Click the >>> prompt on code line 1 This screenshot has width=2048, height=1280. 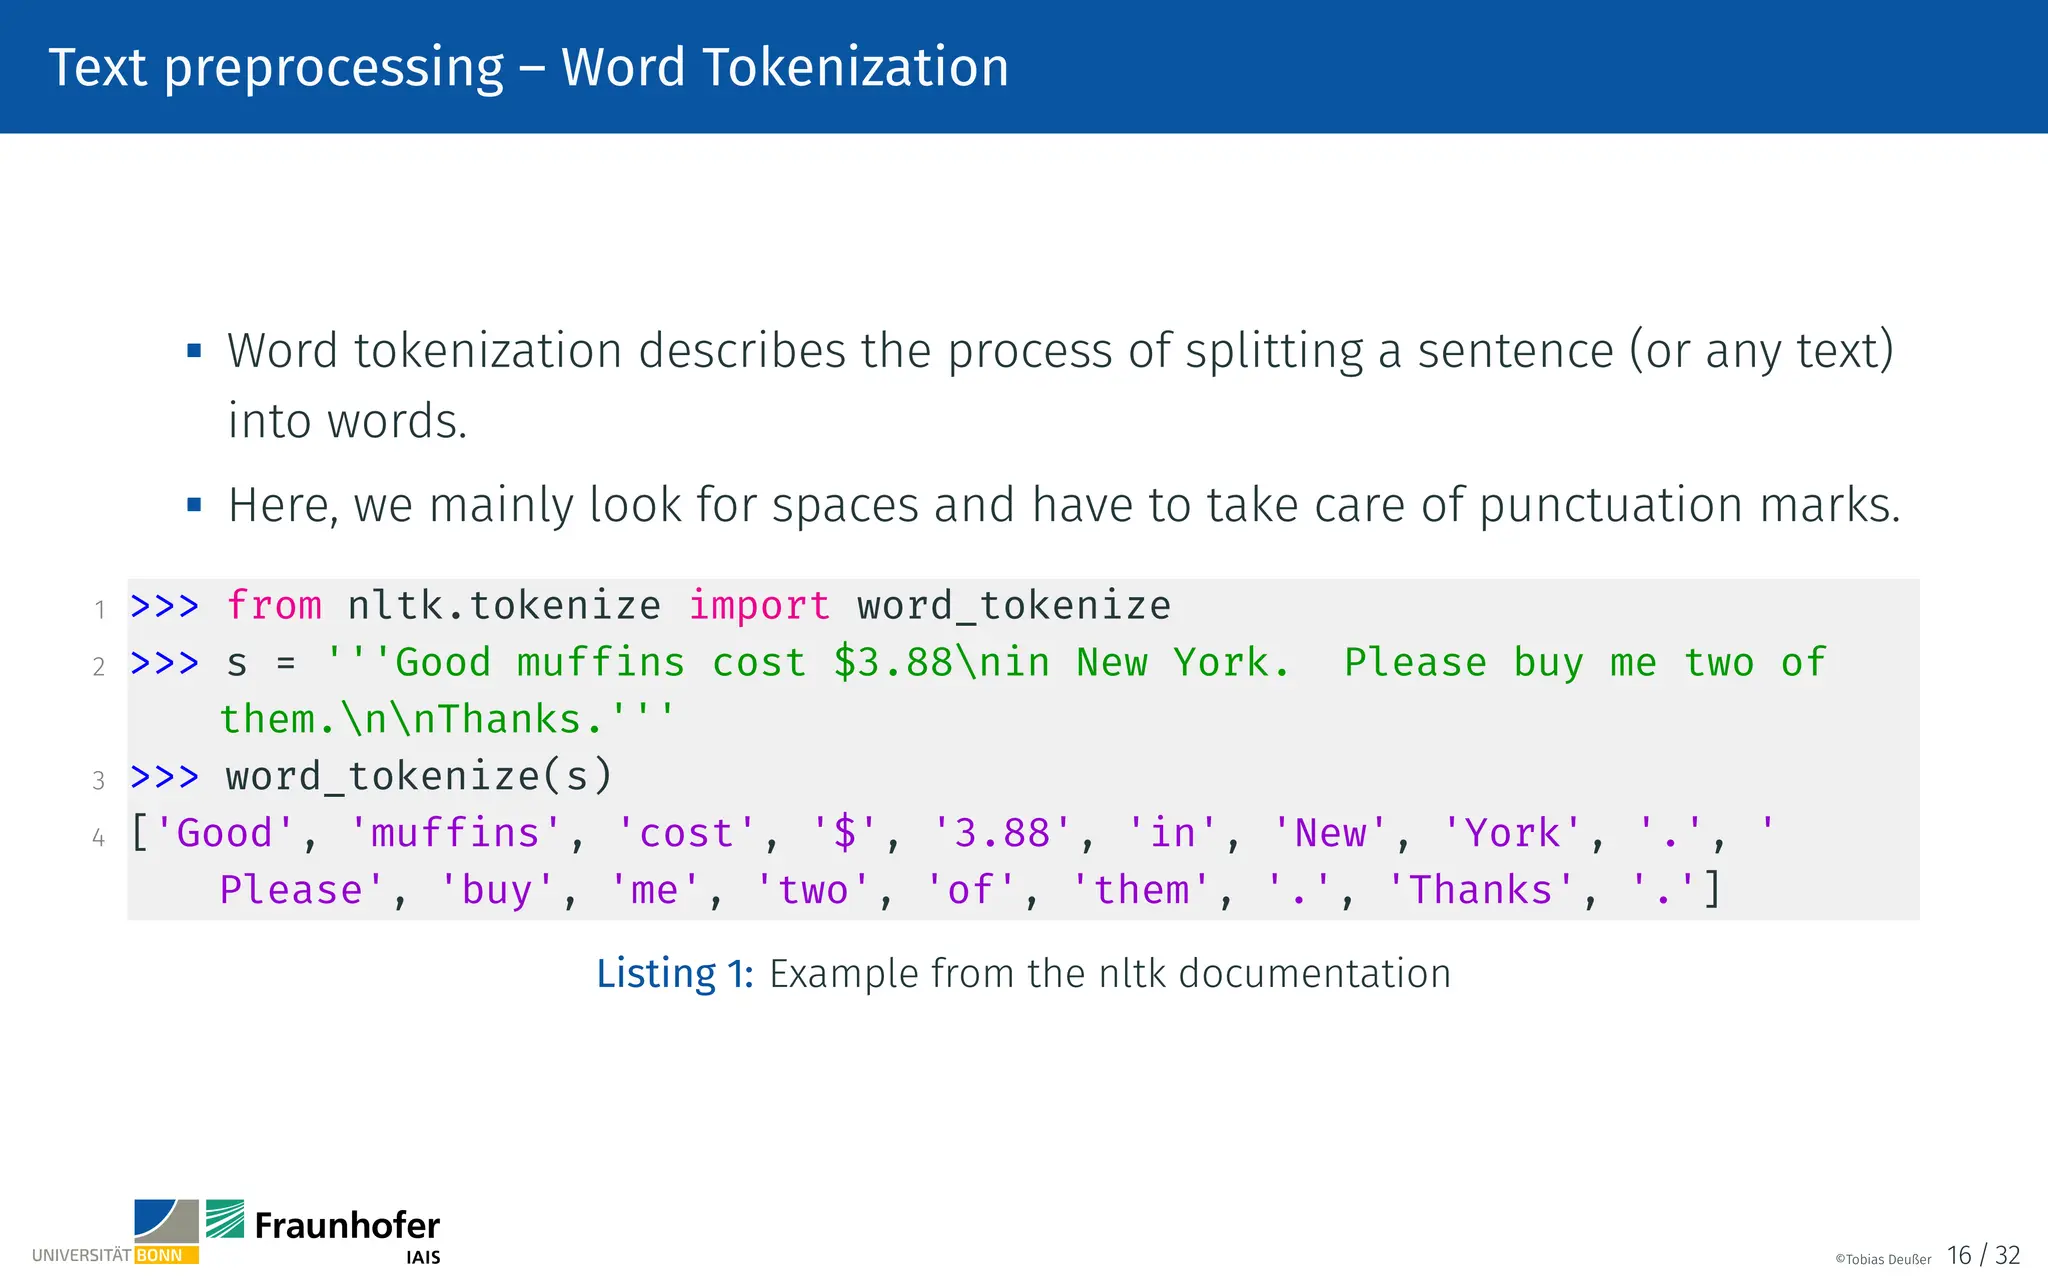click(x=164, y=606)
